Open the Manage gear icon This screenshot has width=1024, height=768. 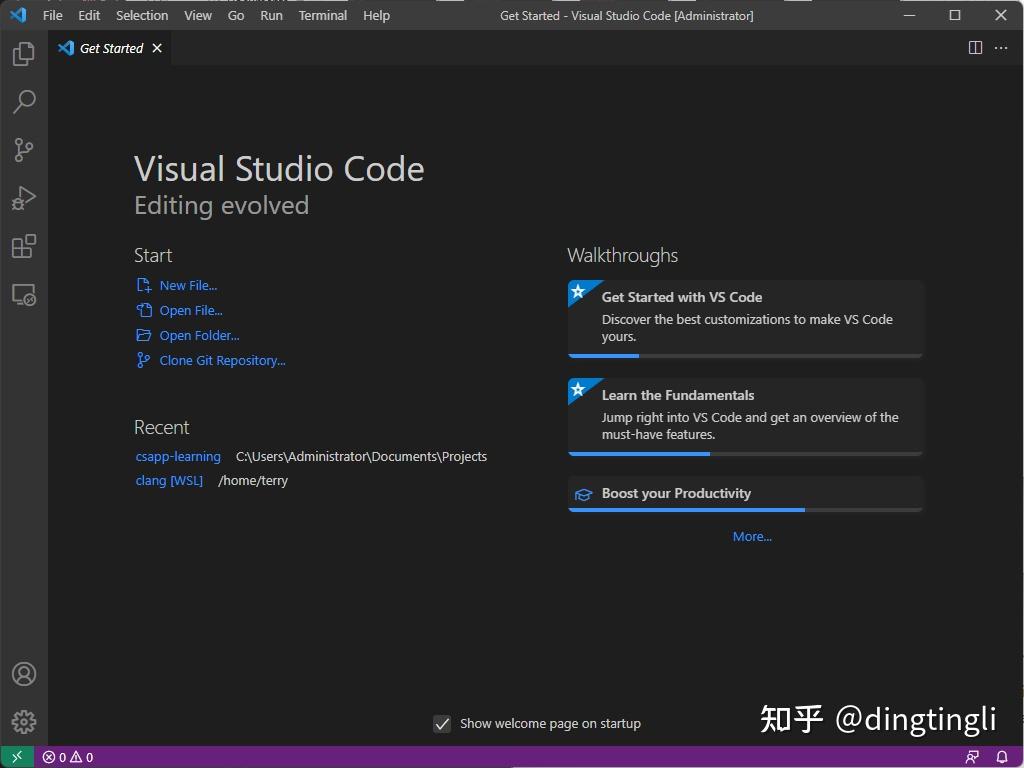tap(23, 722)
